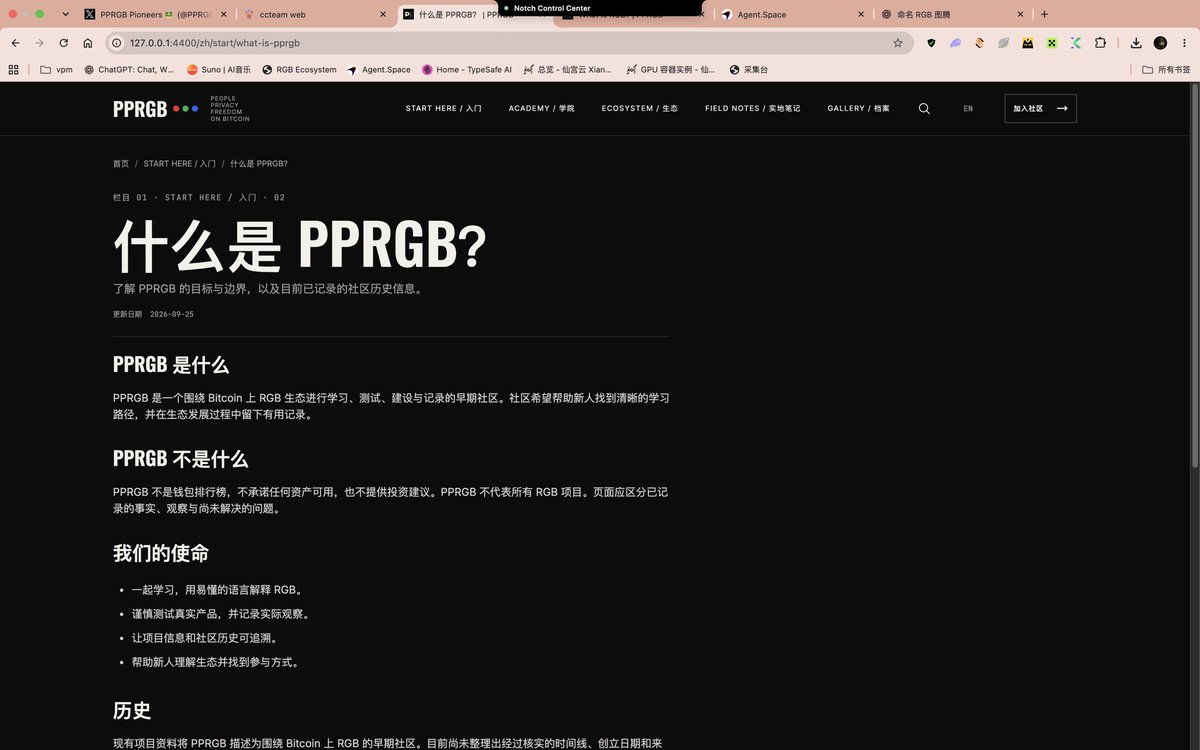The width and height of the screenshot is (1200, 750).
Task: Close the 命名 RGB 图腾 tab
Action: pos(1020,15)
